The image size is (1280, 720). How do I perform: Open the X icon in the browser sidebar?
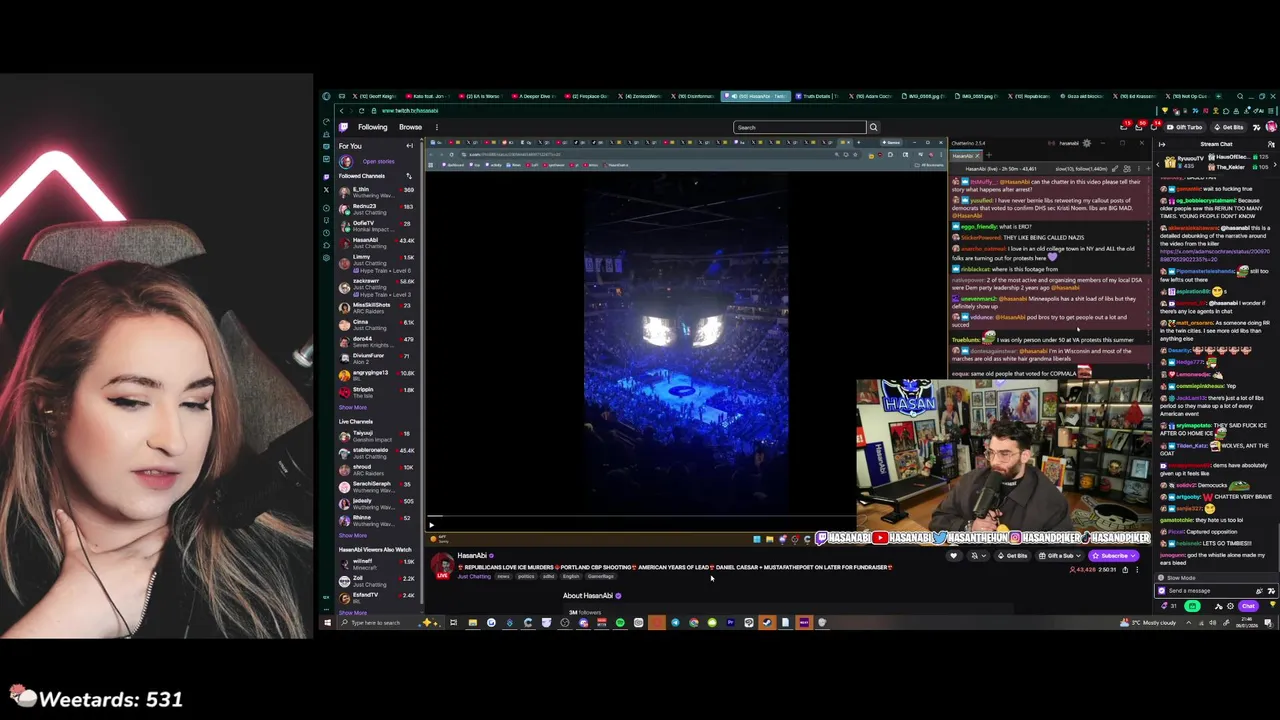[326, 189]
